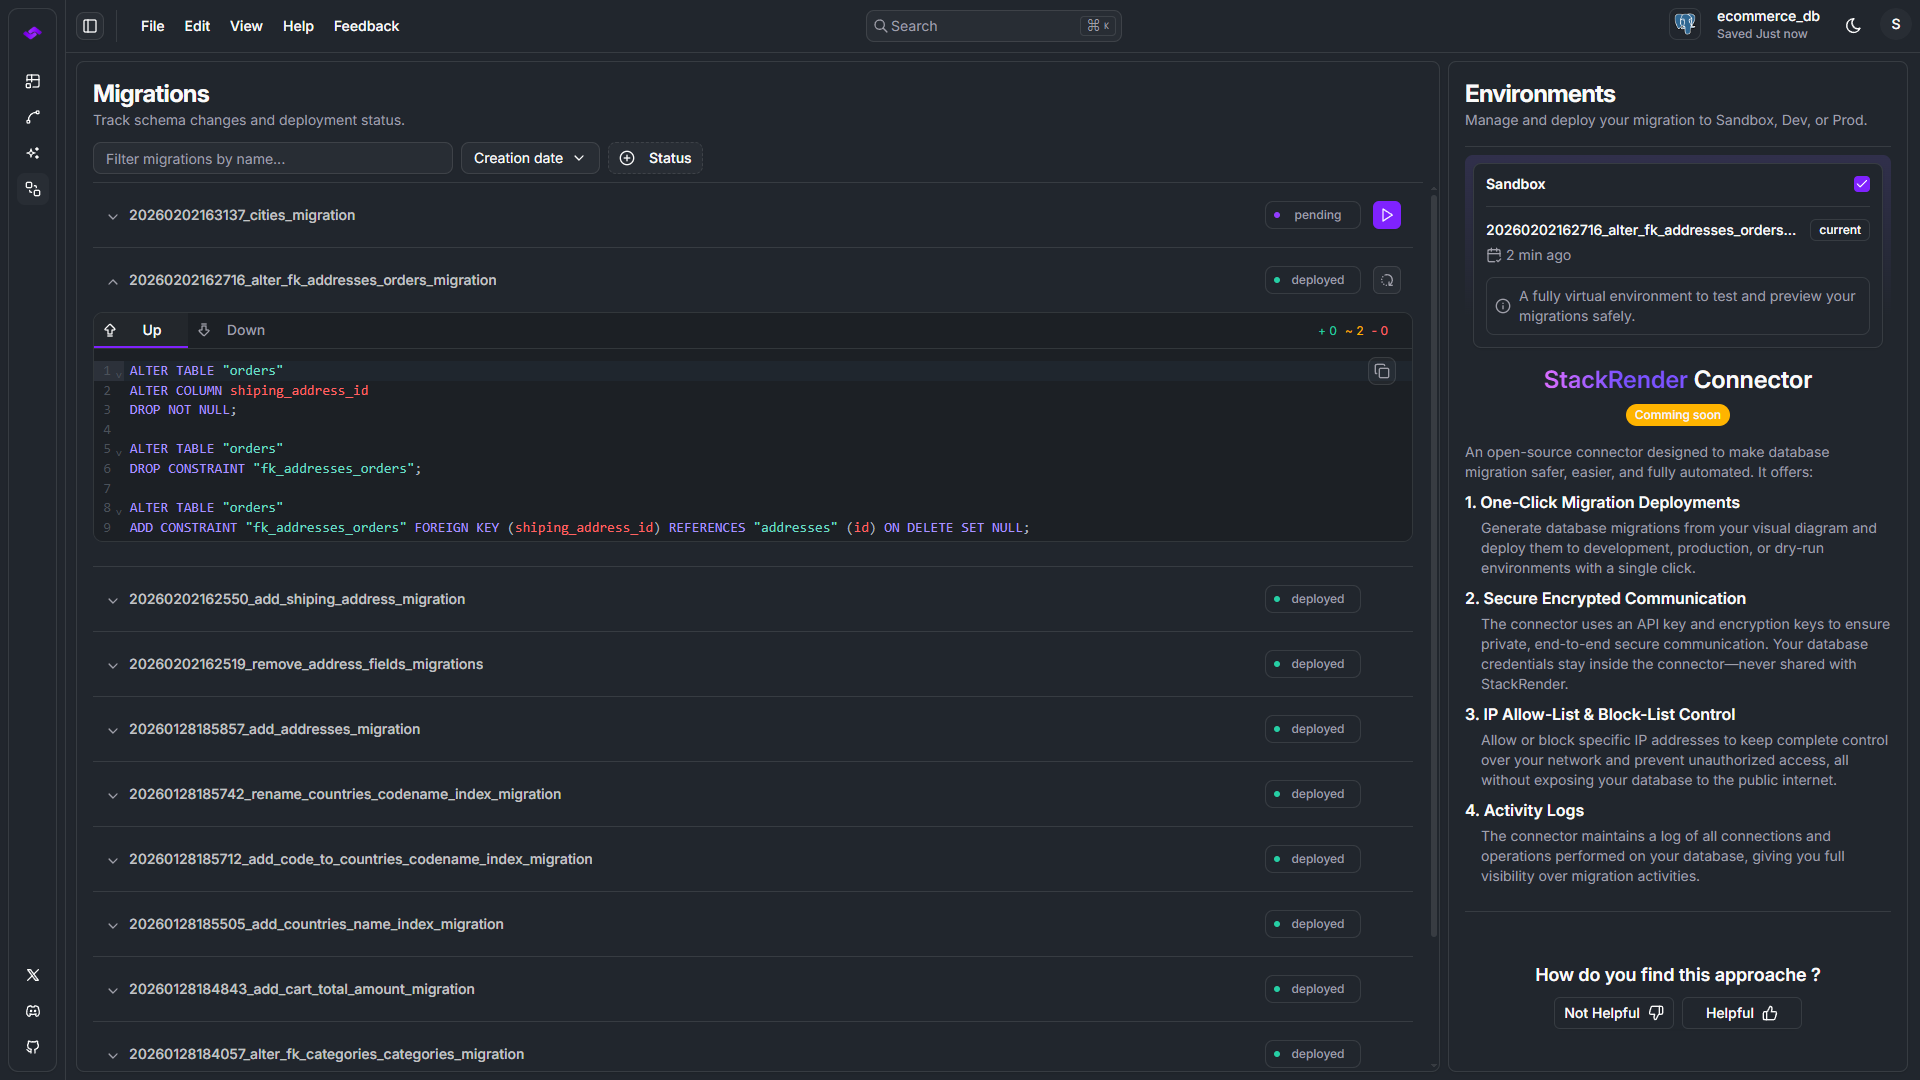Open the GitHub repository icon
This screenshot has width=1920, height=1080.
point(33,1047)
